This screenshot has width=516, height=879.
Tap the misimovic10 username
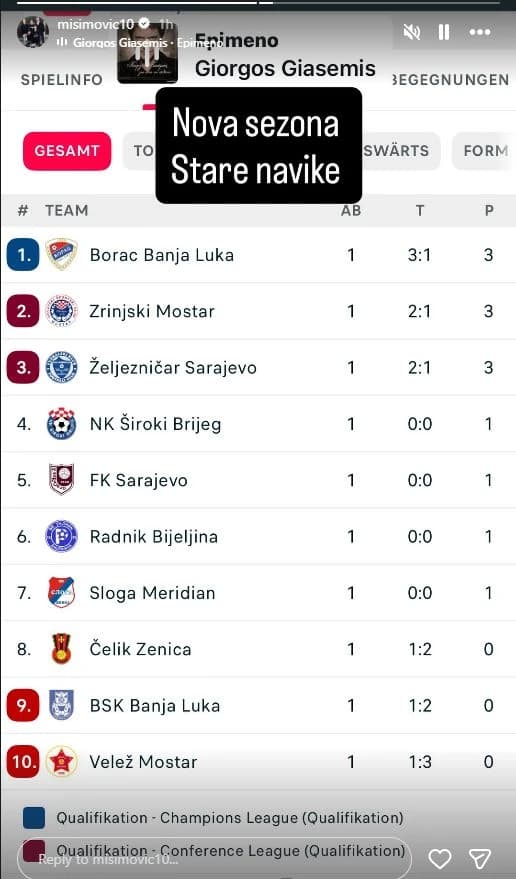(95, 24)
